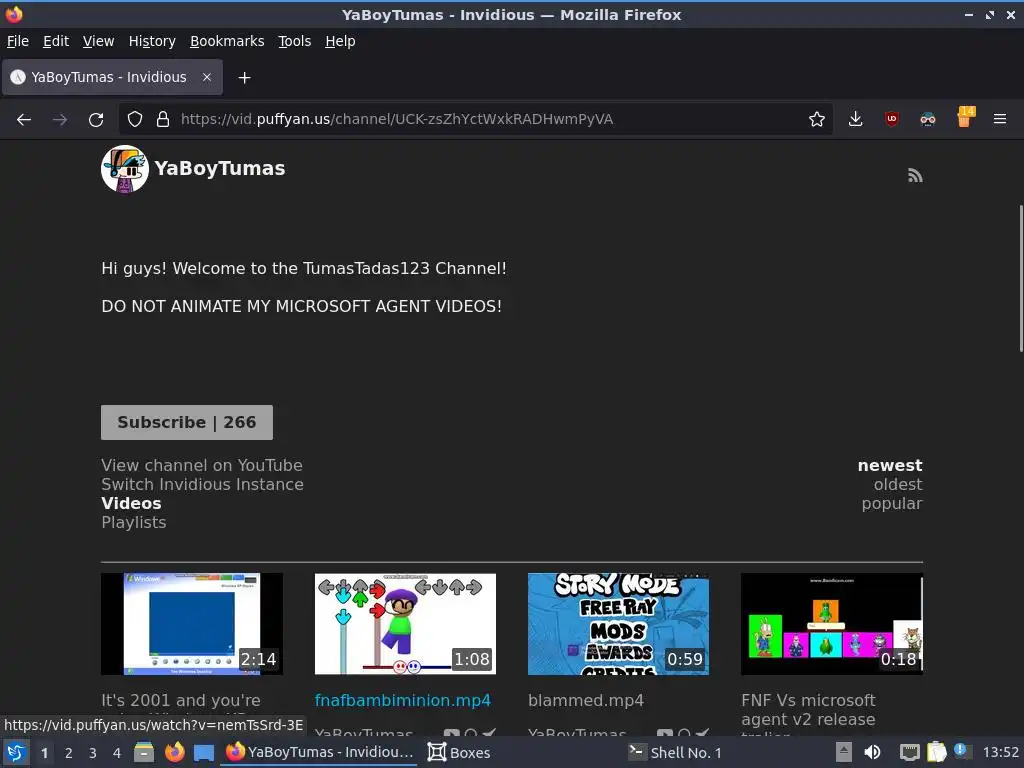Open the network tray icon
The image size is (1024, 768).
910,753
